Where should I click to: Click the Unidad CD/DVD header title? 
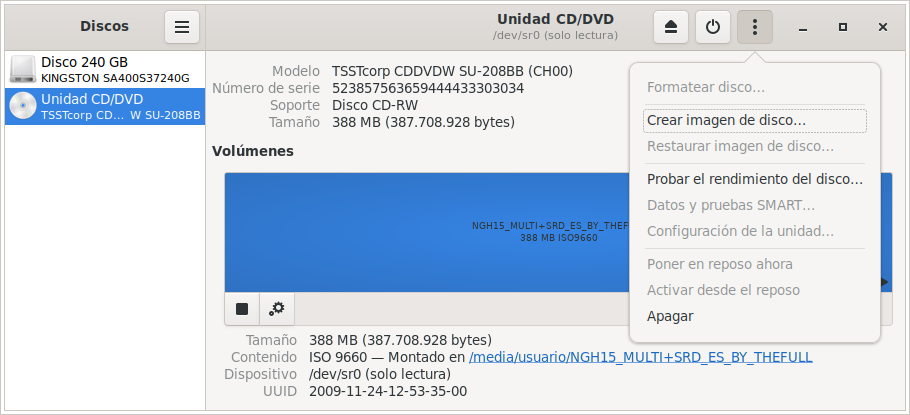pyautogui.click(x=555, y=19)
